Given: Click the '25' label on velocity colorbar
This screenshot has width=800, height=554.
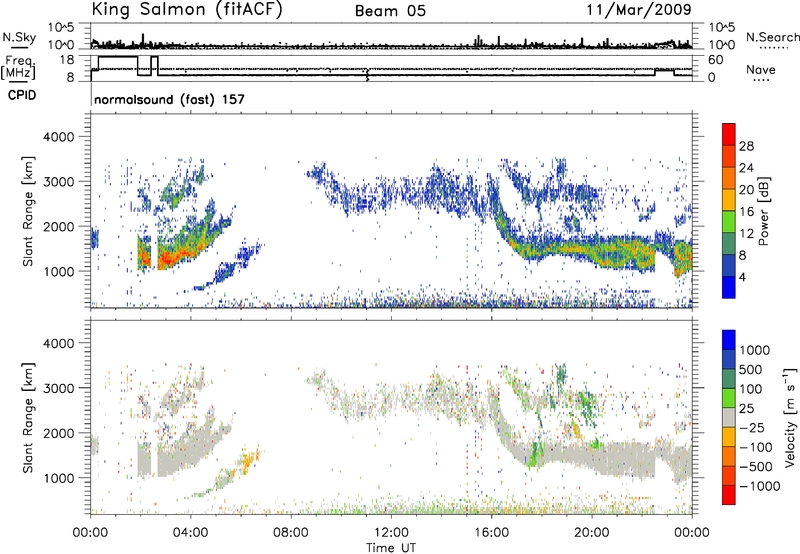Looking at the screenshot, I should tap(746, 408).
